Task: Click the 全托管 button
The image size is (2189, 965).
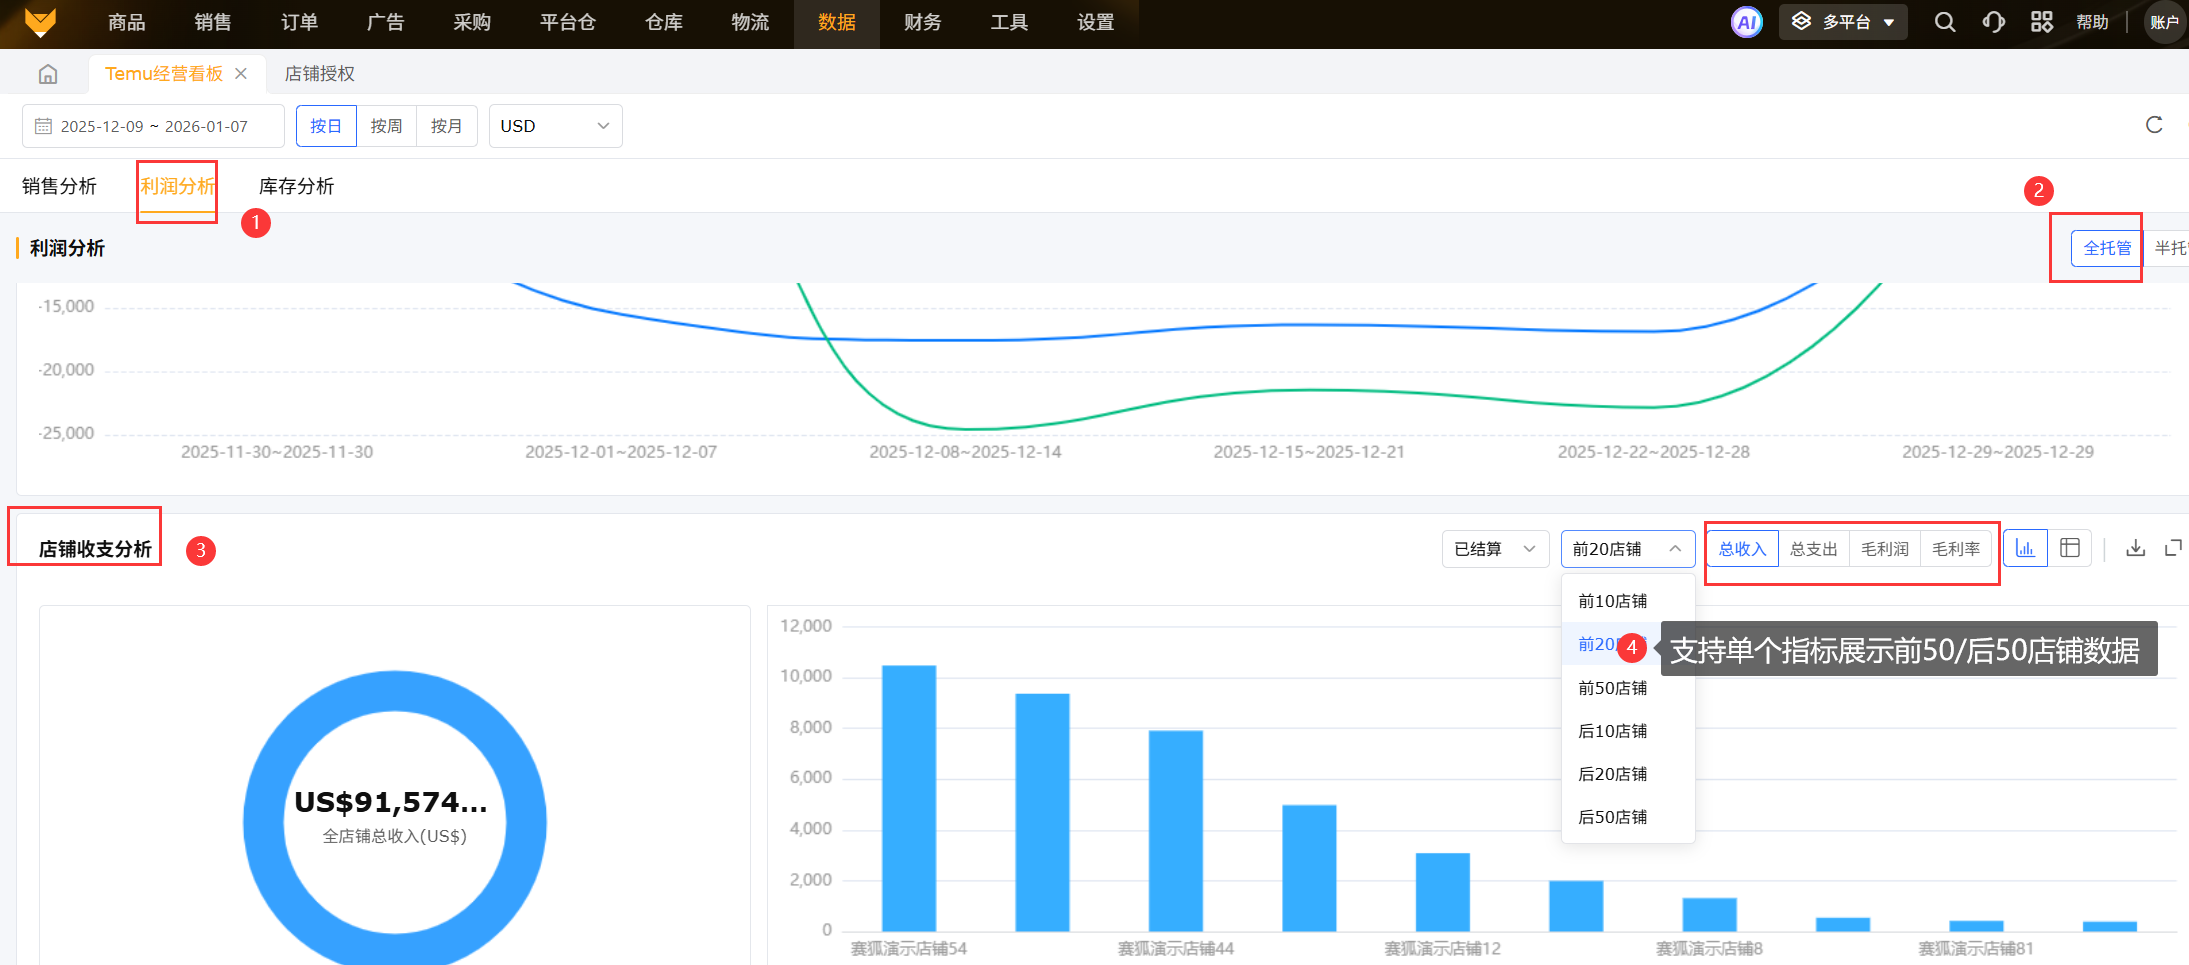Action: tap(2107, 248)
